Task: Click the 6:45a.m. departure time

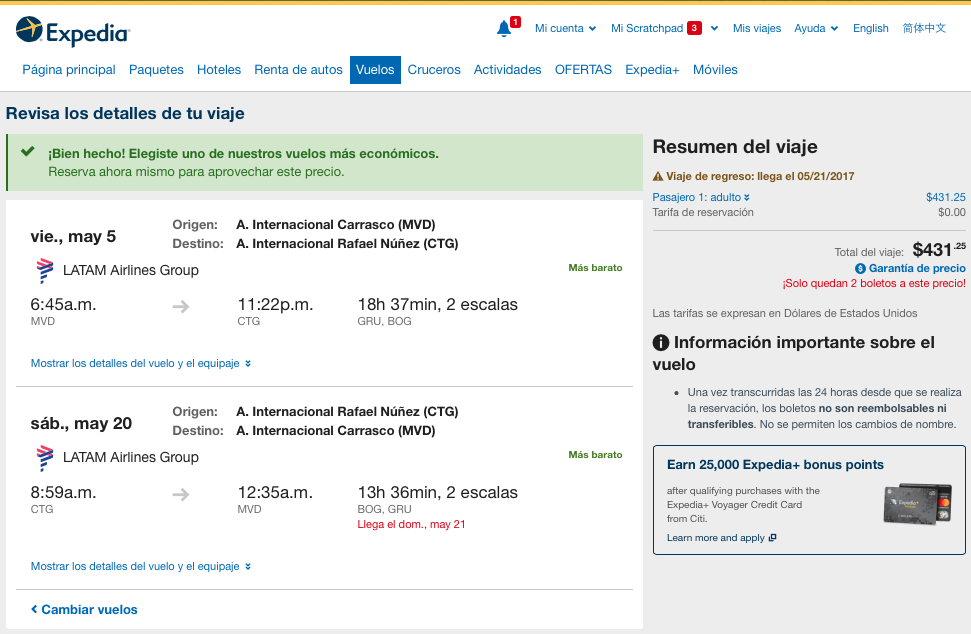Action: [x=63, y=305]
